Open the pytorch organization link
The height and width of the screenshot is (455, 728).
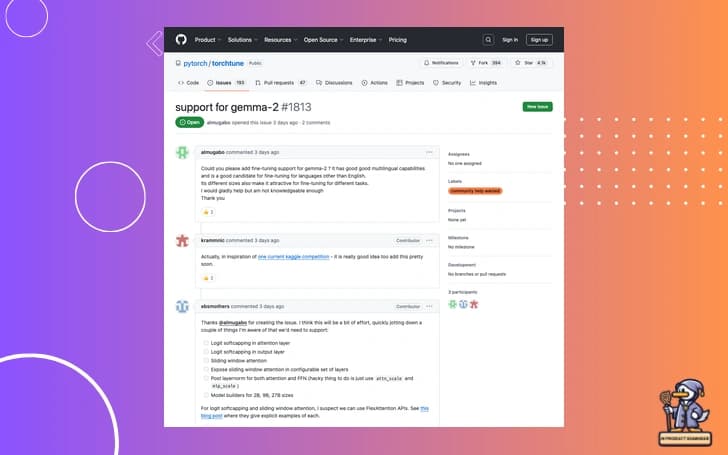click(x=195, y=63)
